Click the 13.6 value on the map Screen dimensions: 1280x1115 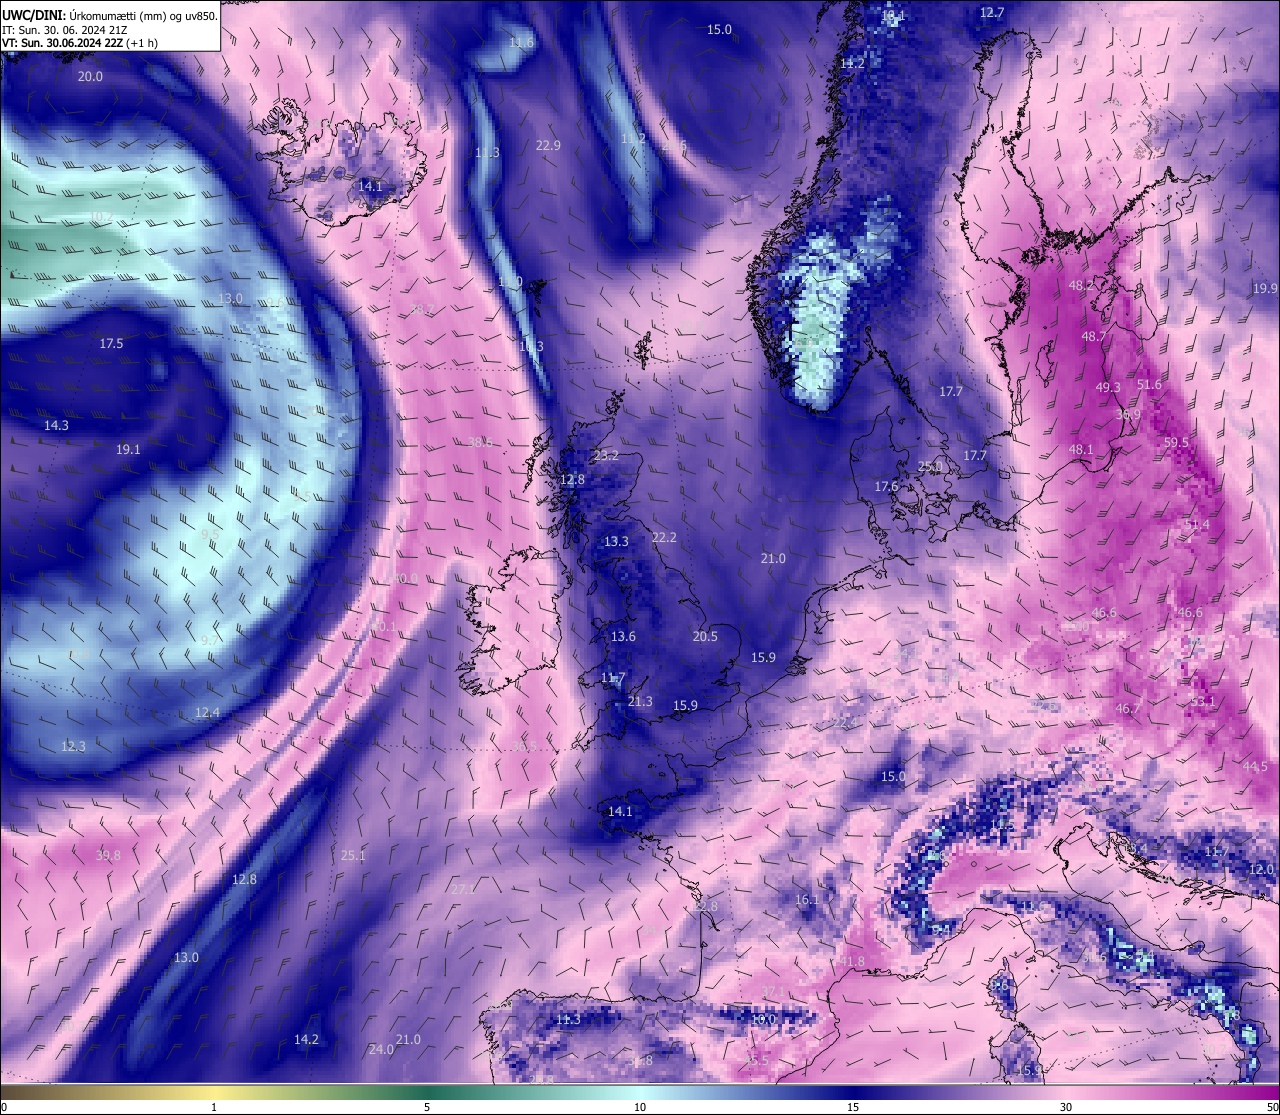point(623,637)
